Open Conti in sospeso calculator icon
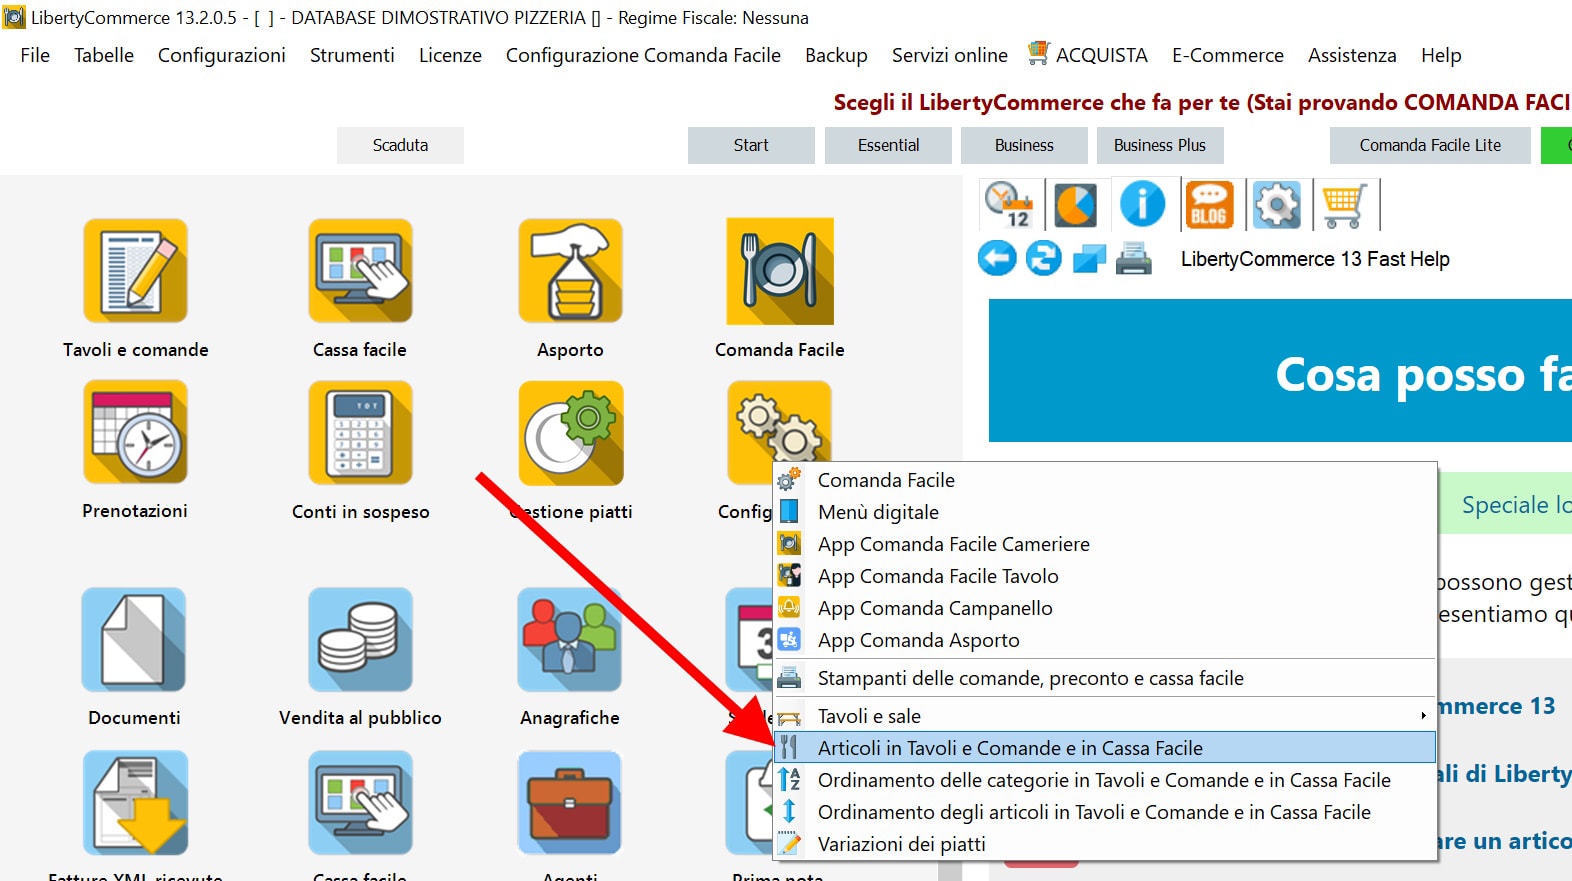1572x881 pixels. click(x=360, y=432)
